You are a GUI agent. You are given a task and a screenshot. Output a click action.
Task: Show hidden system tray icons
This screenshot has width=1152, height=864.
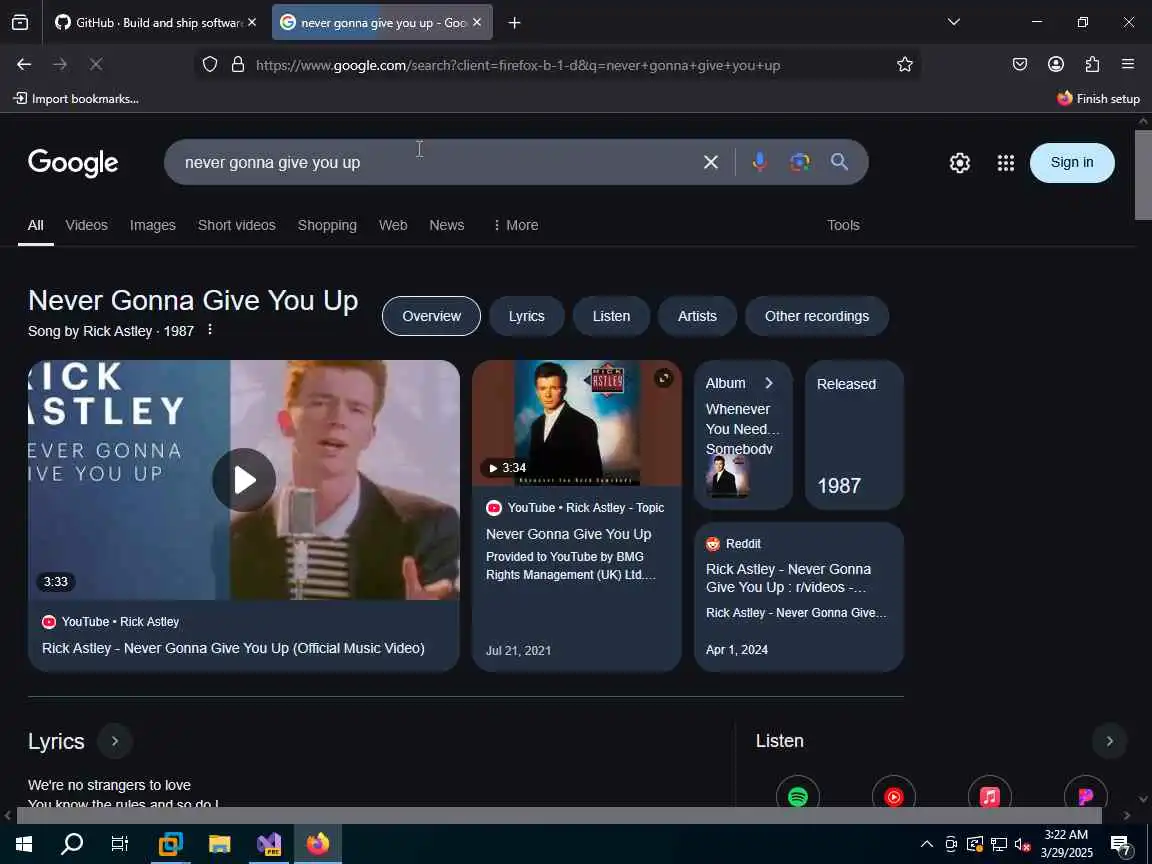926,843
